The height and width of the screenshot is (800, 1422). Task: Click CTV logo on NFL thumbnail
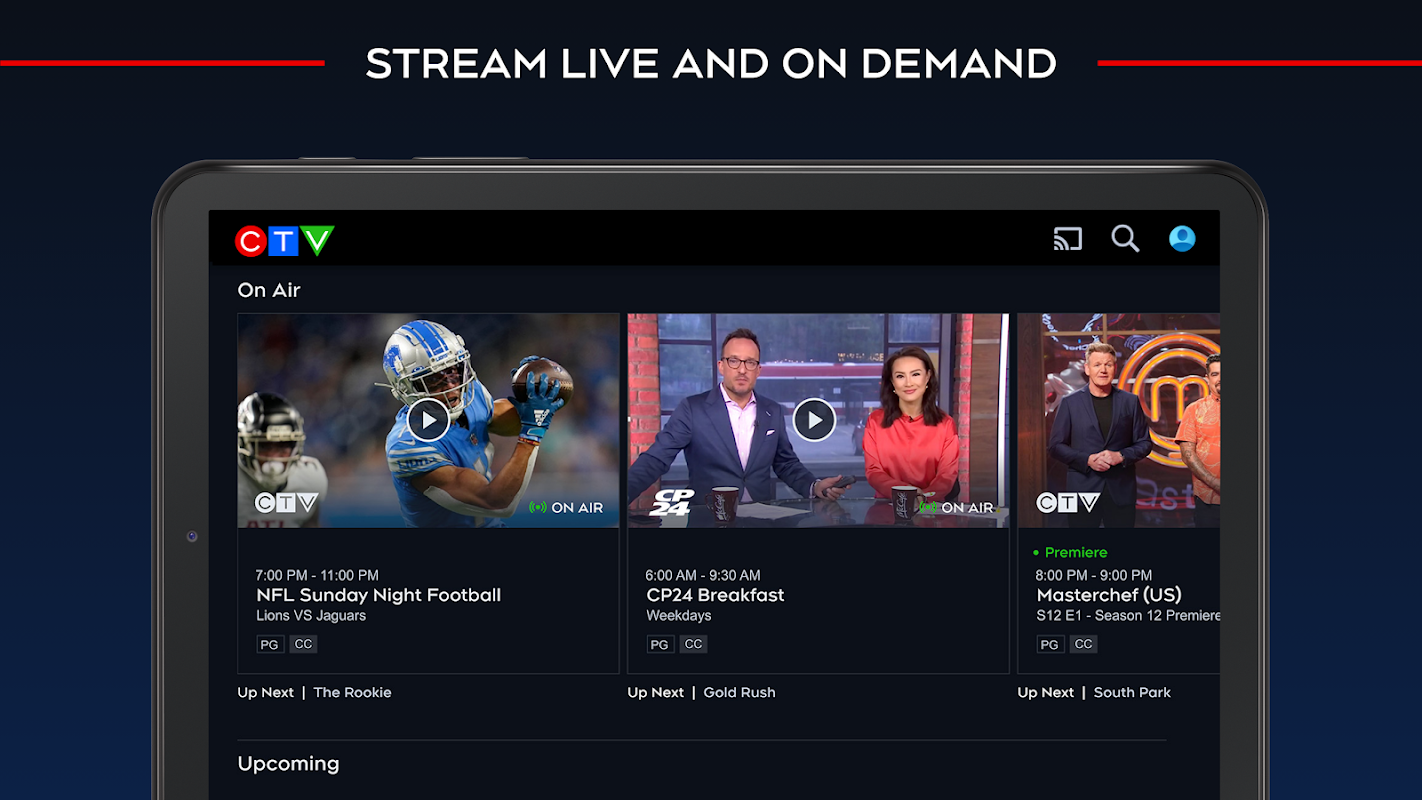click(x=286, y=503)
